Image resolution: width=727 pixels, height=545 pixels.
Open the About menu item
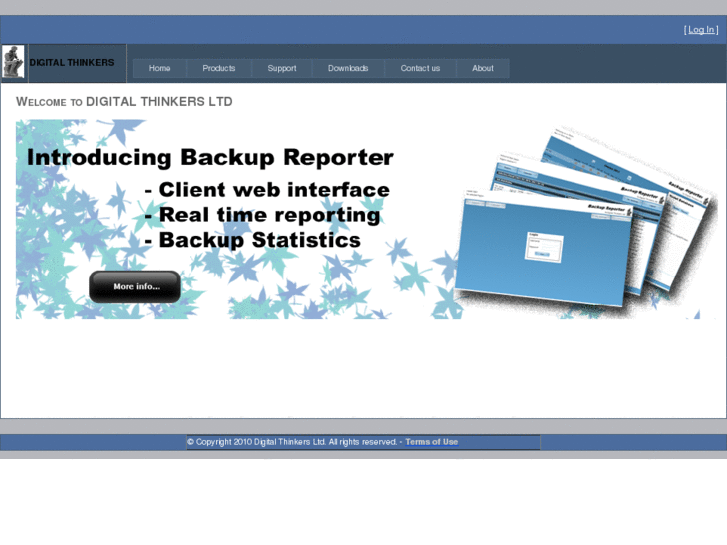483,68
